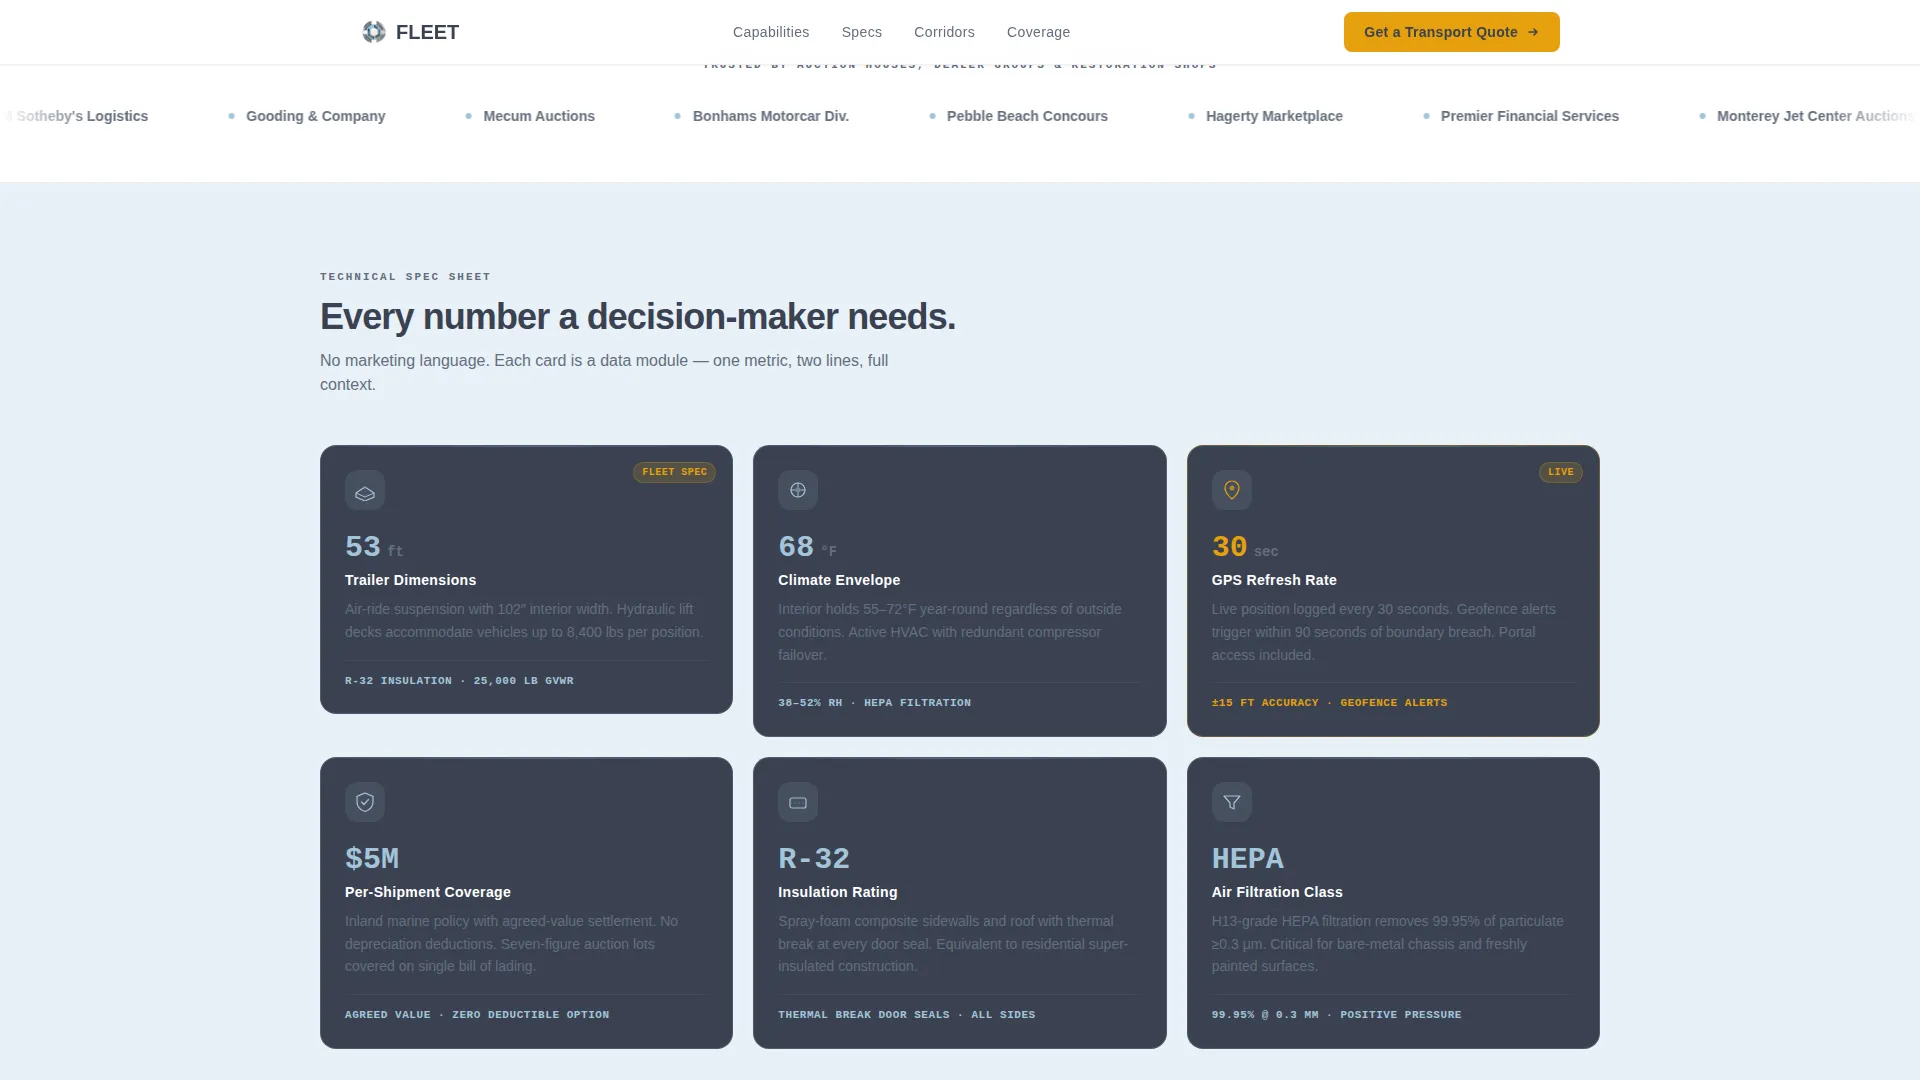Select Hagerty Marketplace in ticker
1920x1080 pixels.
click(x=1274, y=116)
